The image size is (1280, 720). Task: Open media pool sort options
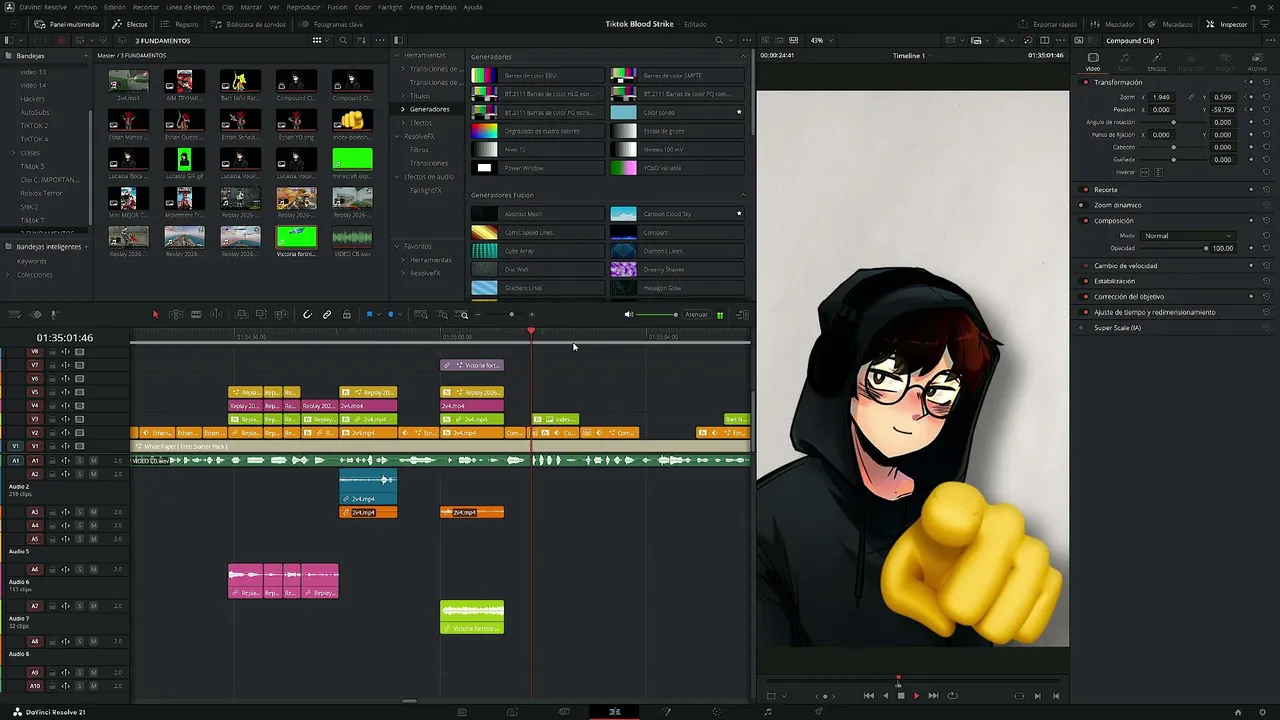tap(362, 41)
